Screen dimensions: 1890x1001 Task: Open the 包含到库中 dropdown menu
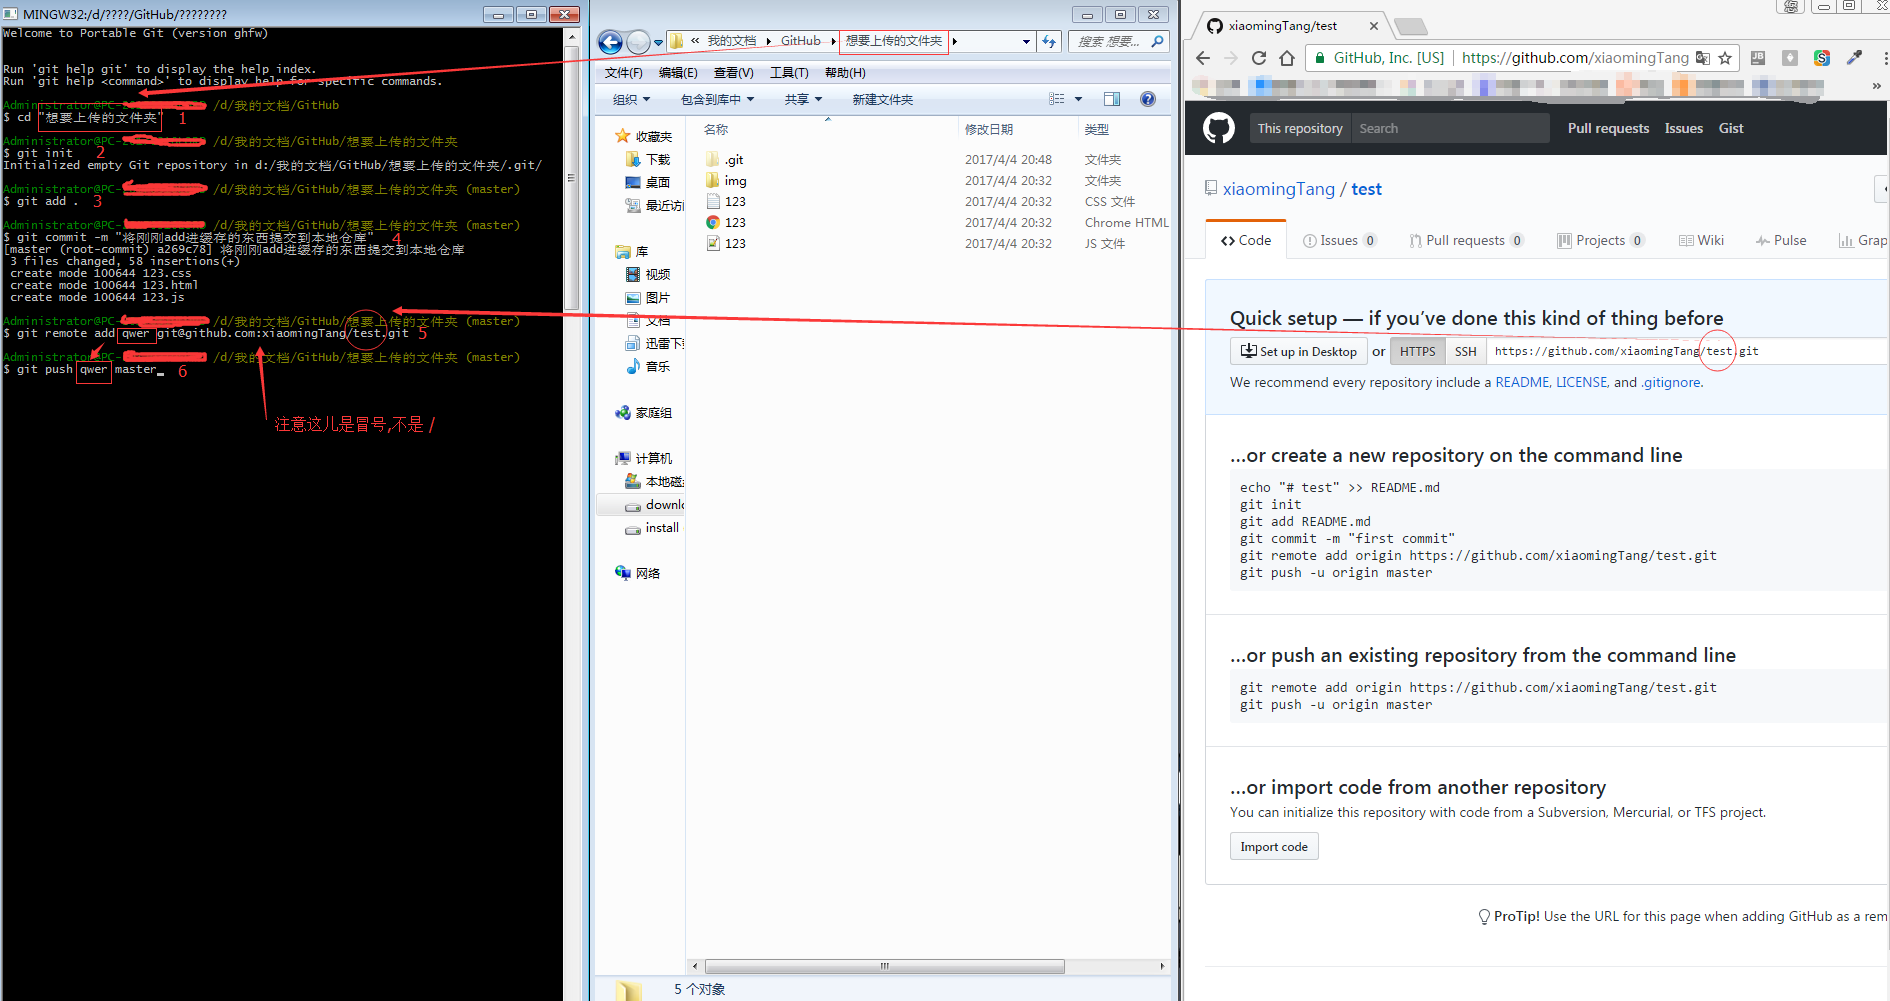pos(717,100)
